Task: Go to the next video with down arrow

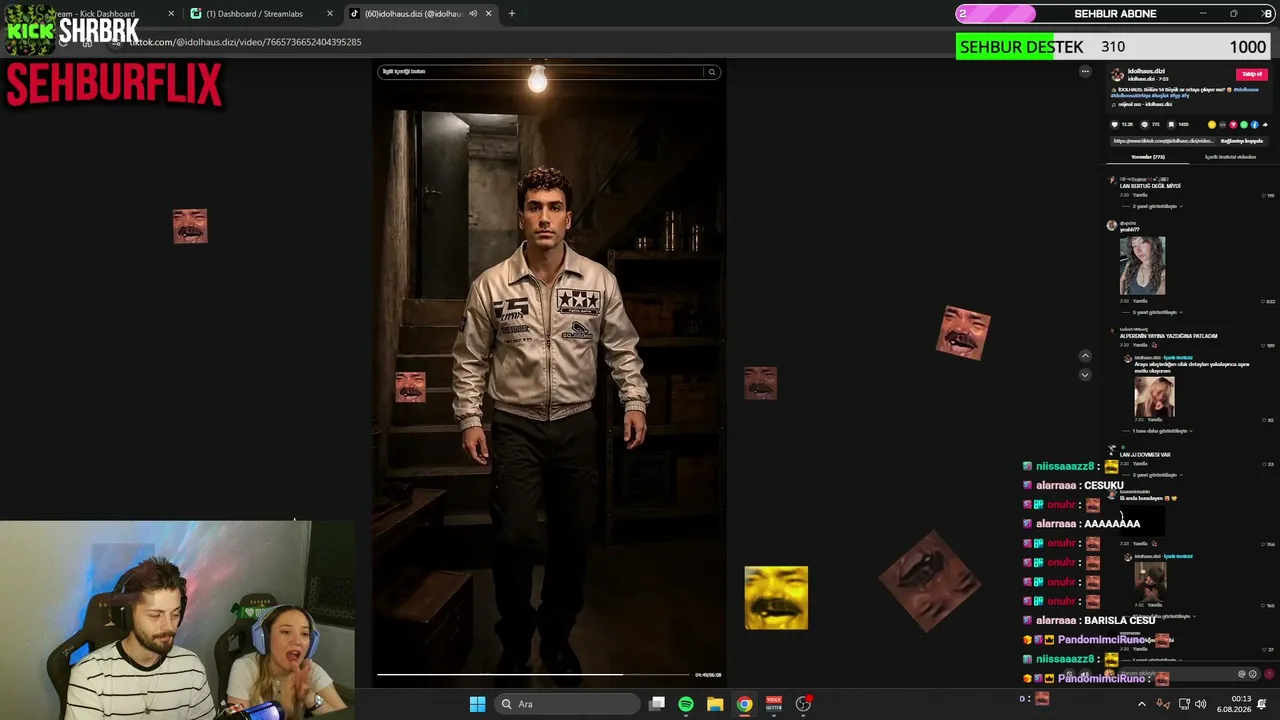Action: point(1085,375)
